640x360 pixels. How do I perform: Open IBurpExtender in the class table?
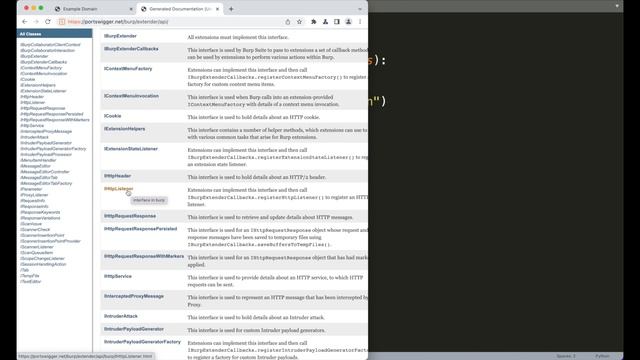120,36
